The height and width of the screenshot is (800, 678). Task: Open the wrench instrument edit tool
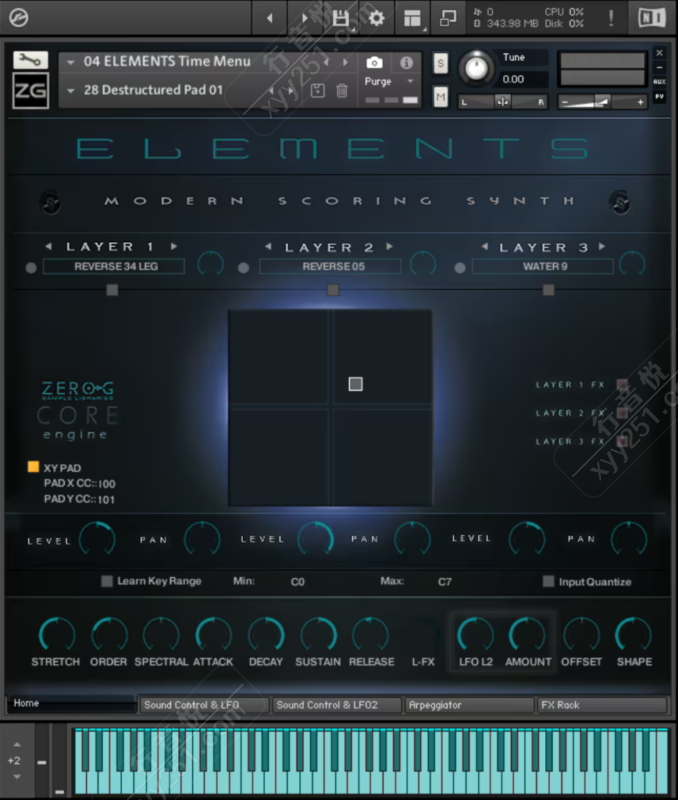(x=31, y=60)
